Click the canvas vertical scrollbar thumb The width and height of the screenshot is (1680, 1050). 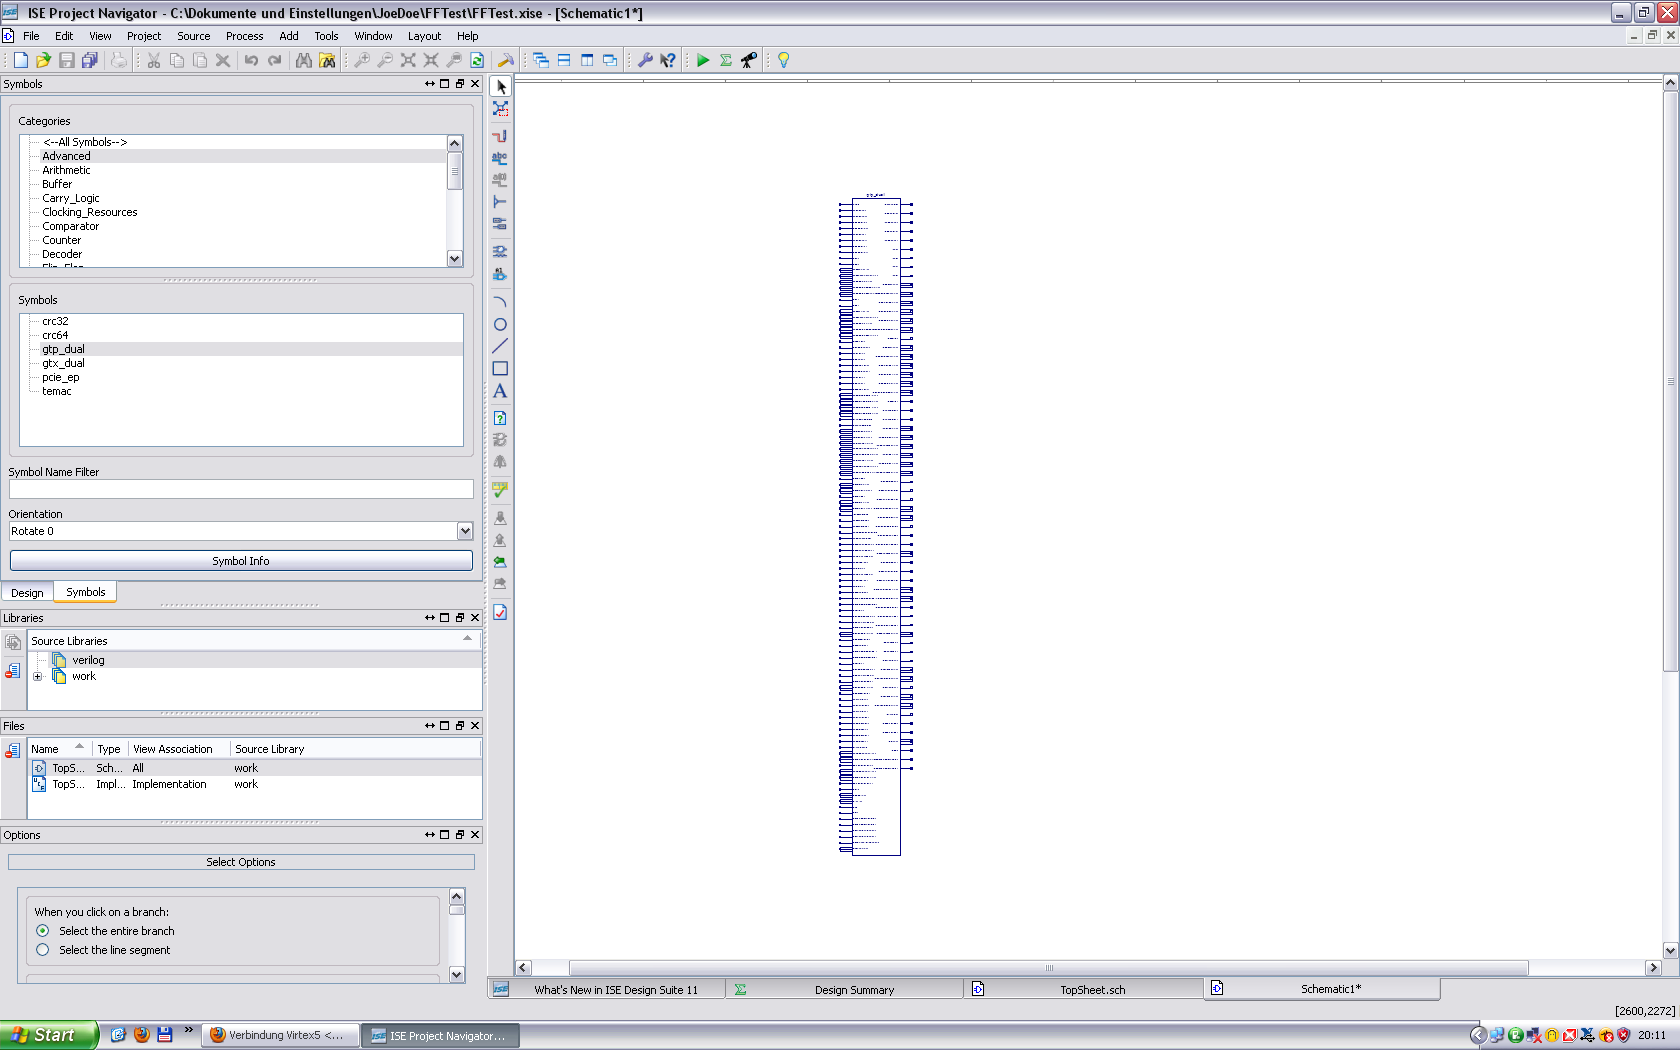point(1670,381)
